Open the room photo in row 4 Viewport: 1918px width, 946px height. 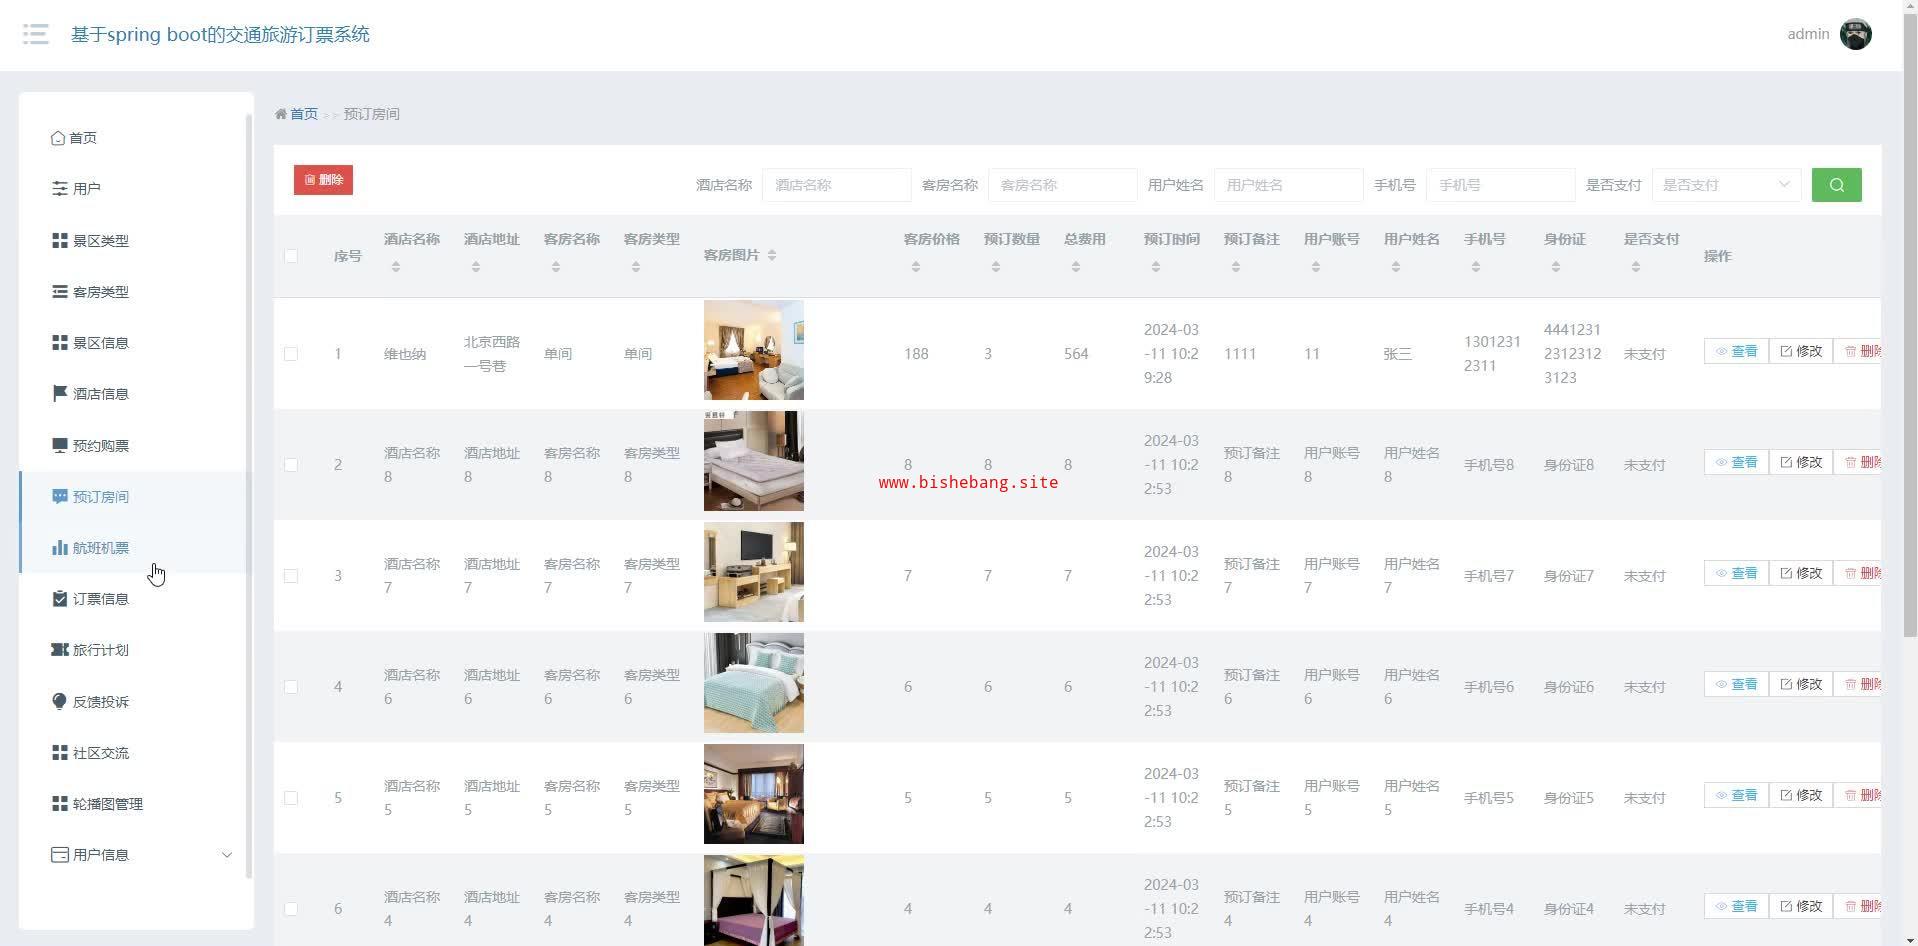click(754, 683)
